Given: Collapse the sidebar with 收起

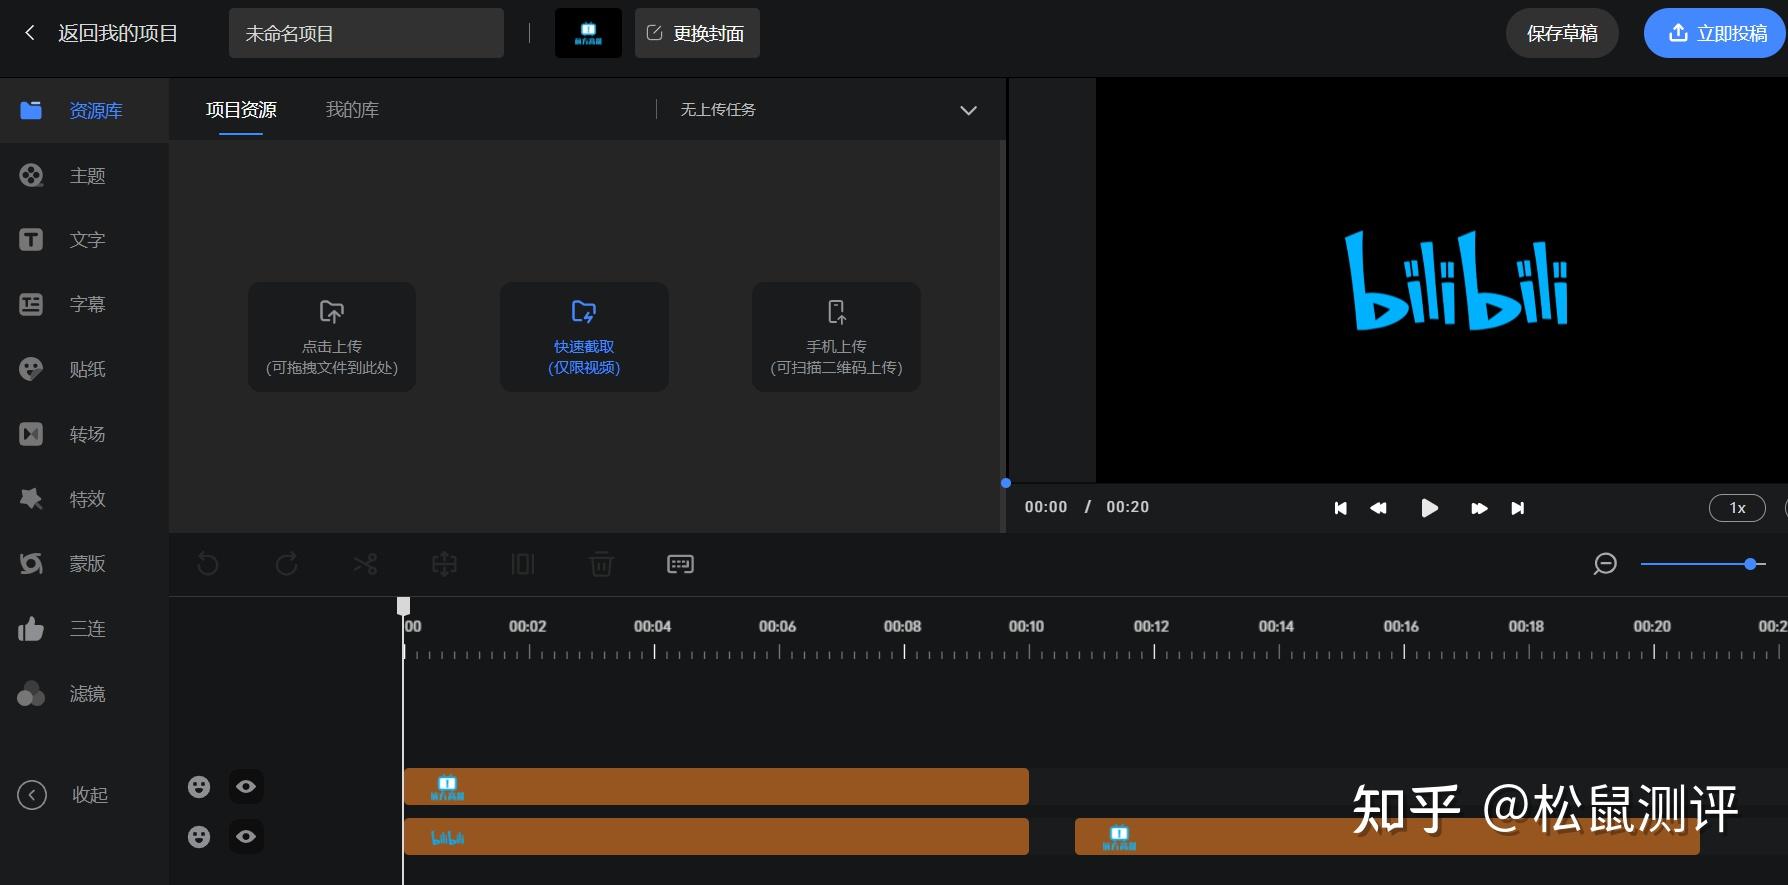Looking at the screenshot, I should pyautogui.click(x=63, y=795).
